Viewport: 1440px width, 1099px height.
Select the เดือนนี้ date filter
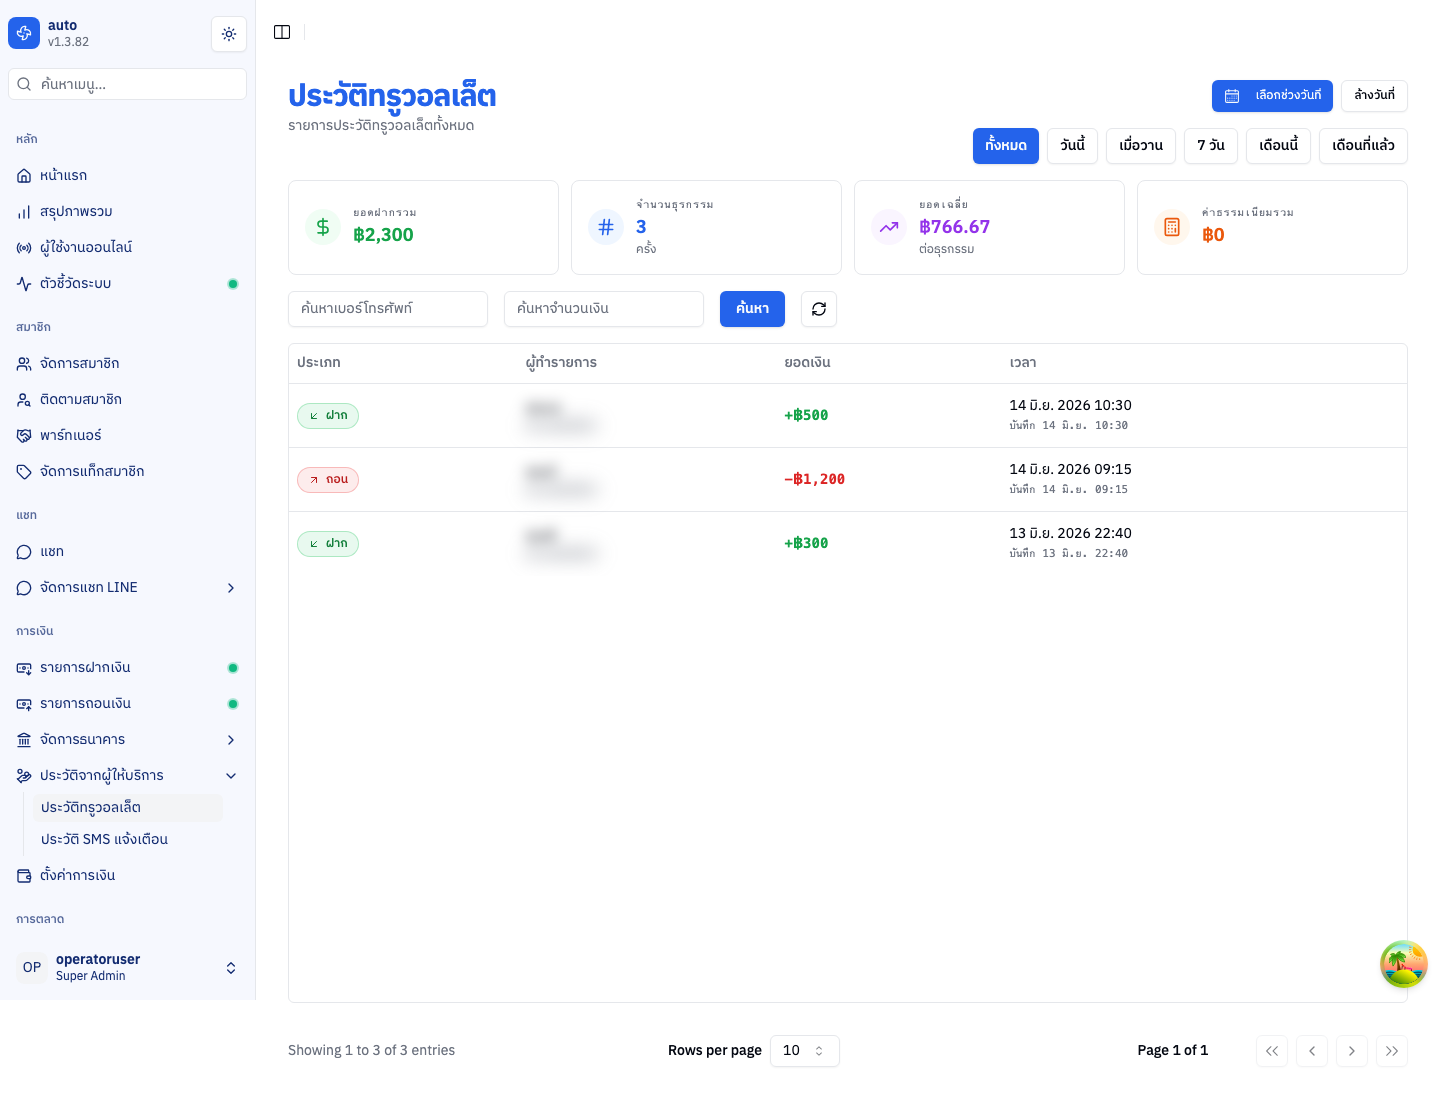(x=1278, y=146)
